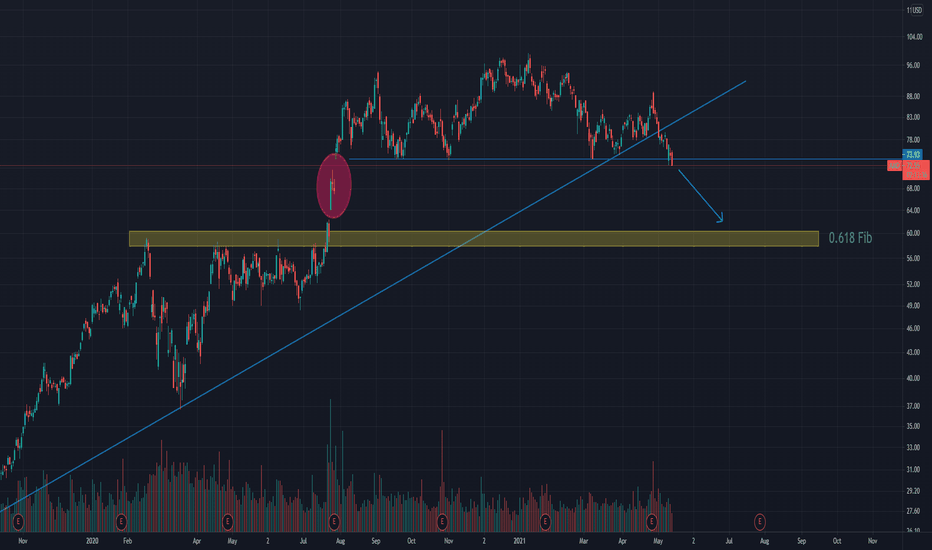Select the red ellipse drawing around the gap candle
This screenshot has width=932, height=550.
click(x=334, y=186)
